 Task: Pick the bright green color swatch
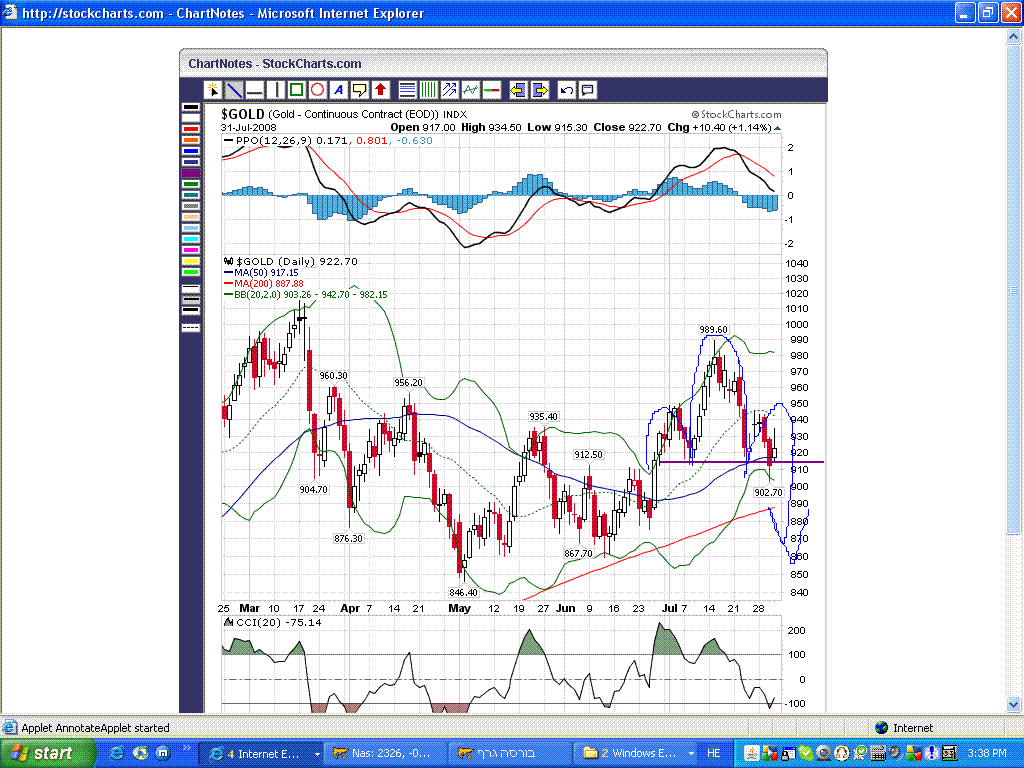[191, 272]
